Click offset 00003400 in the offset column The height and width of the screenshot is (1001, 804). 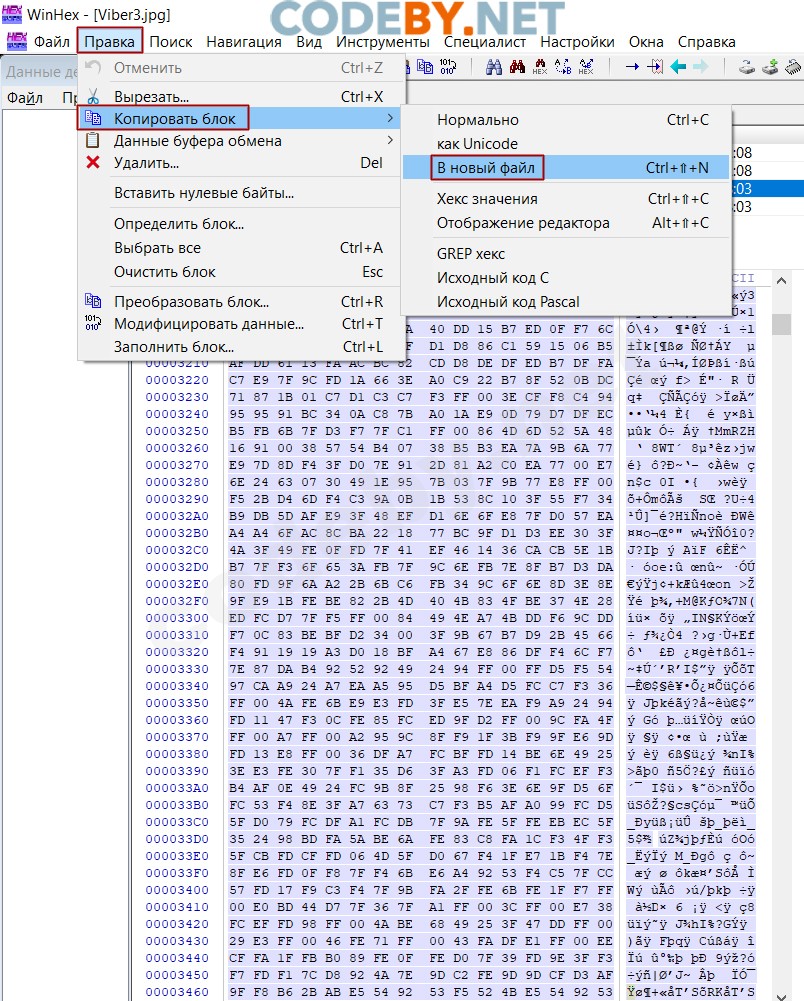(x=177, y=890)
